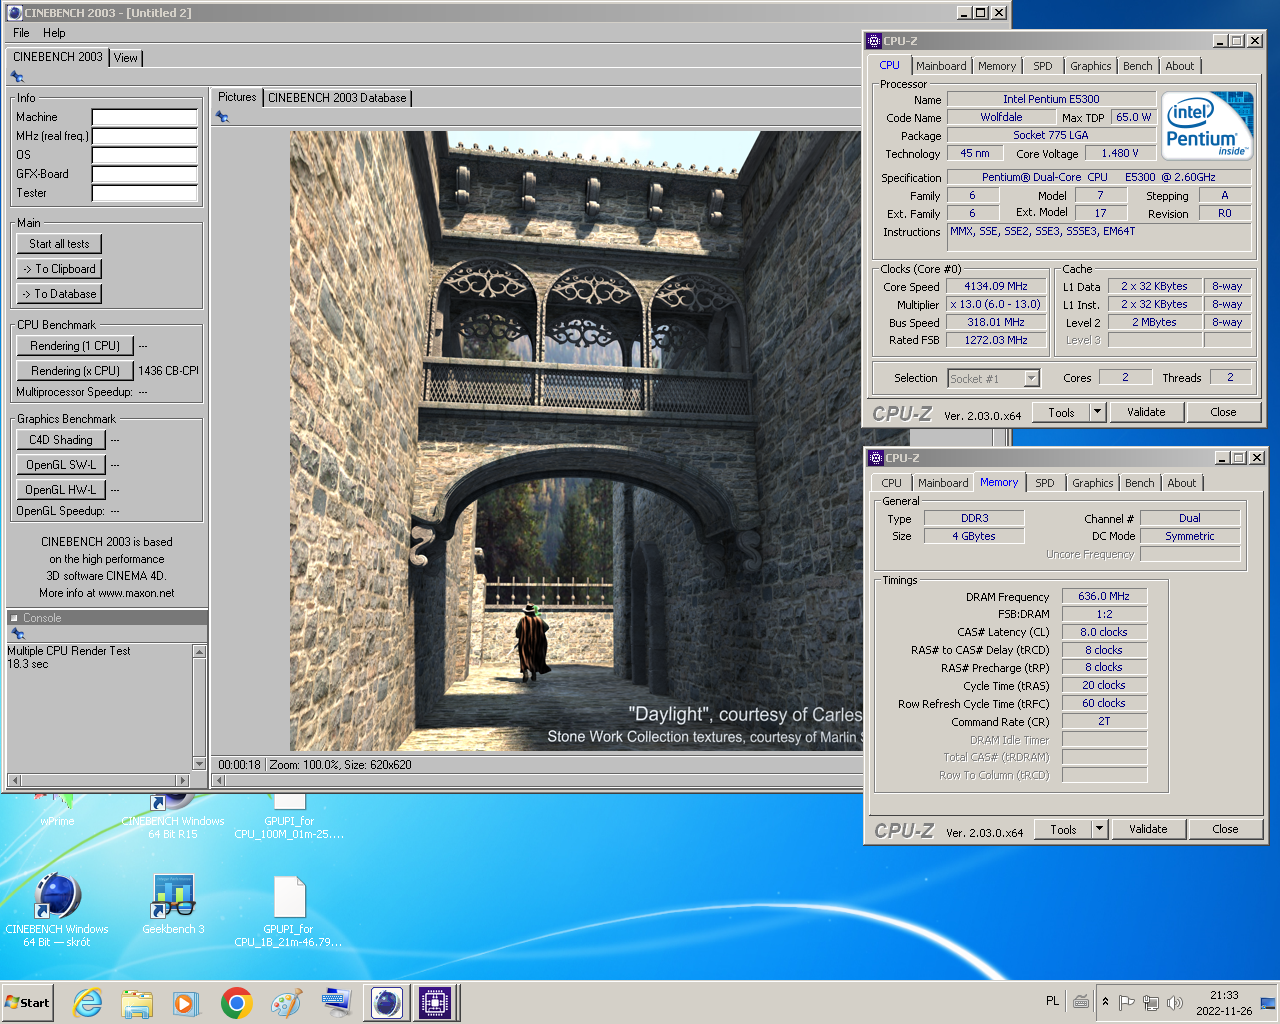Click the pin icon below CINEBENCH 2003 tab

click(x=17, y=77)
